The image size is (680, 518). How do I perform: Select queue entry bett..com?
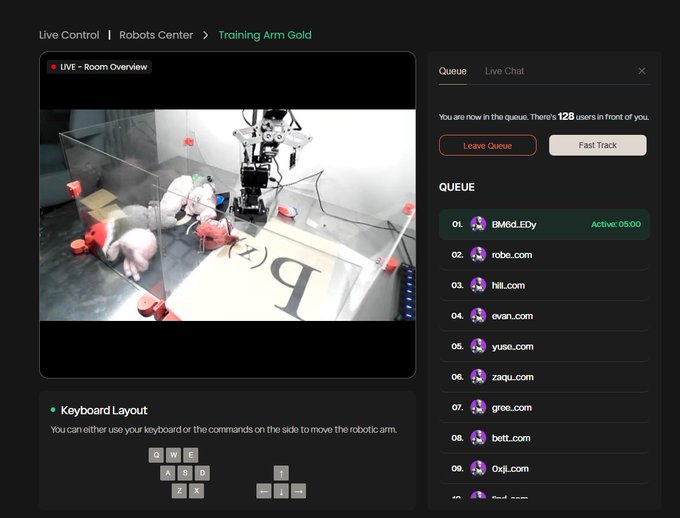tap(545, 438)
